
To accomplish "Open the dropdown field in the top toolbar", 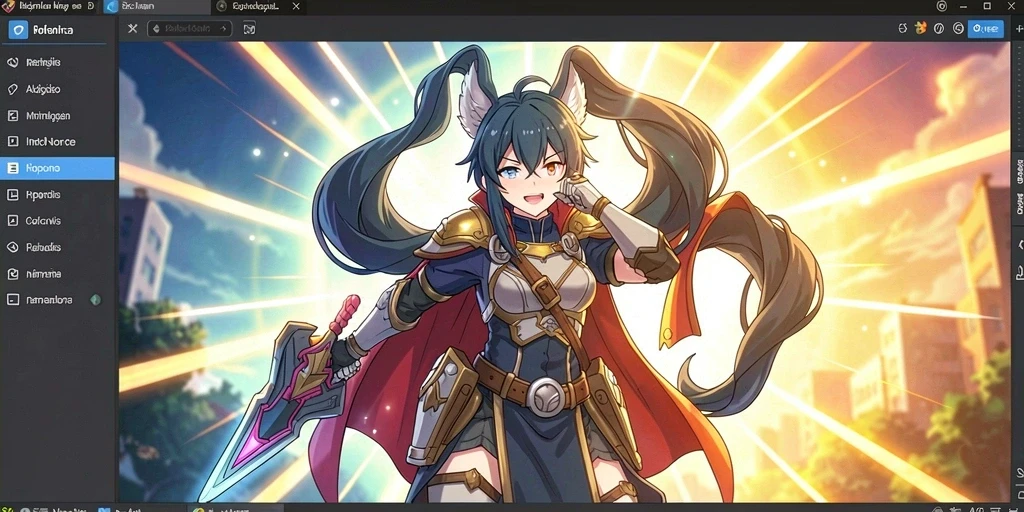I will (x=189, y=29).
